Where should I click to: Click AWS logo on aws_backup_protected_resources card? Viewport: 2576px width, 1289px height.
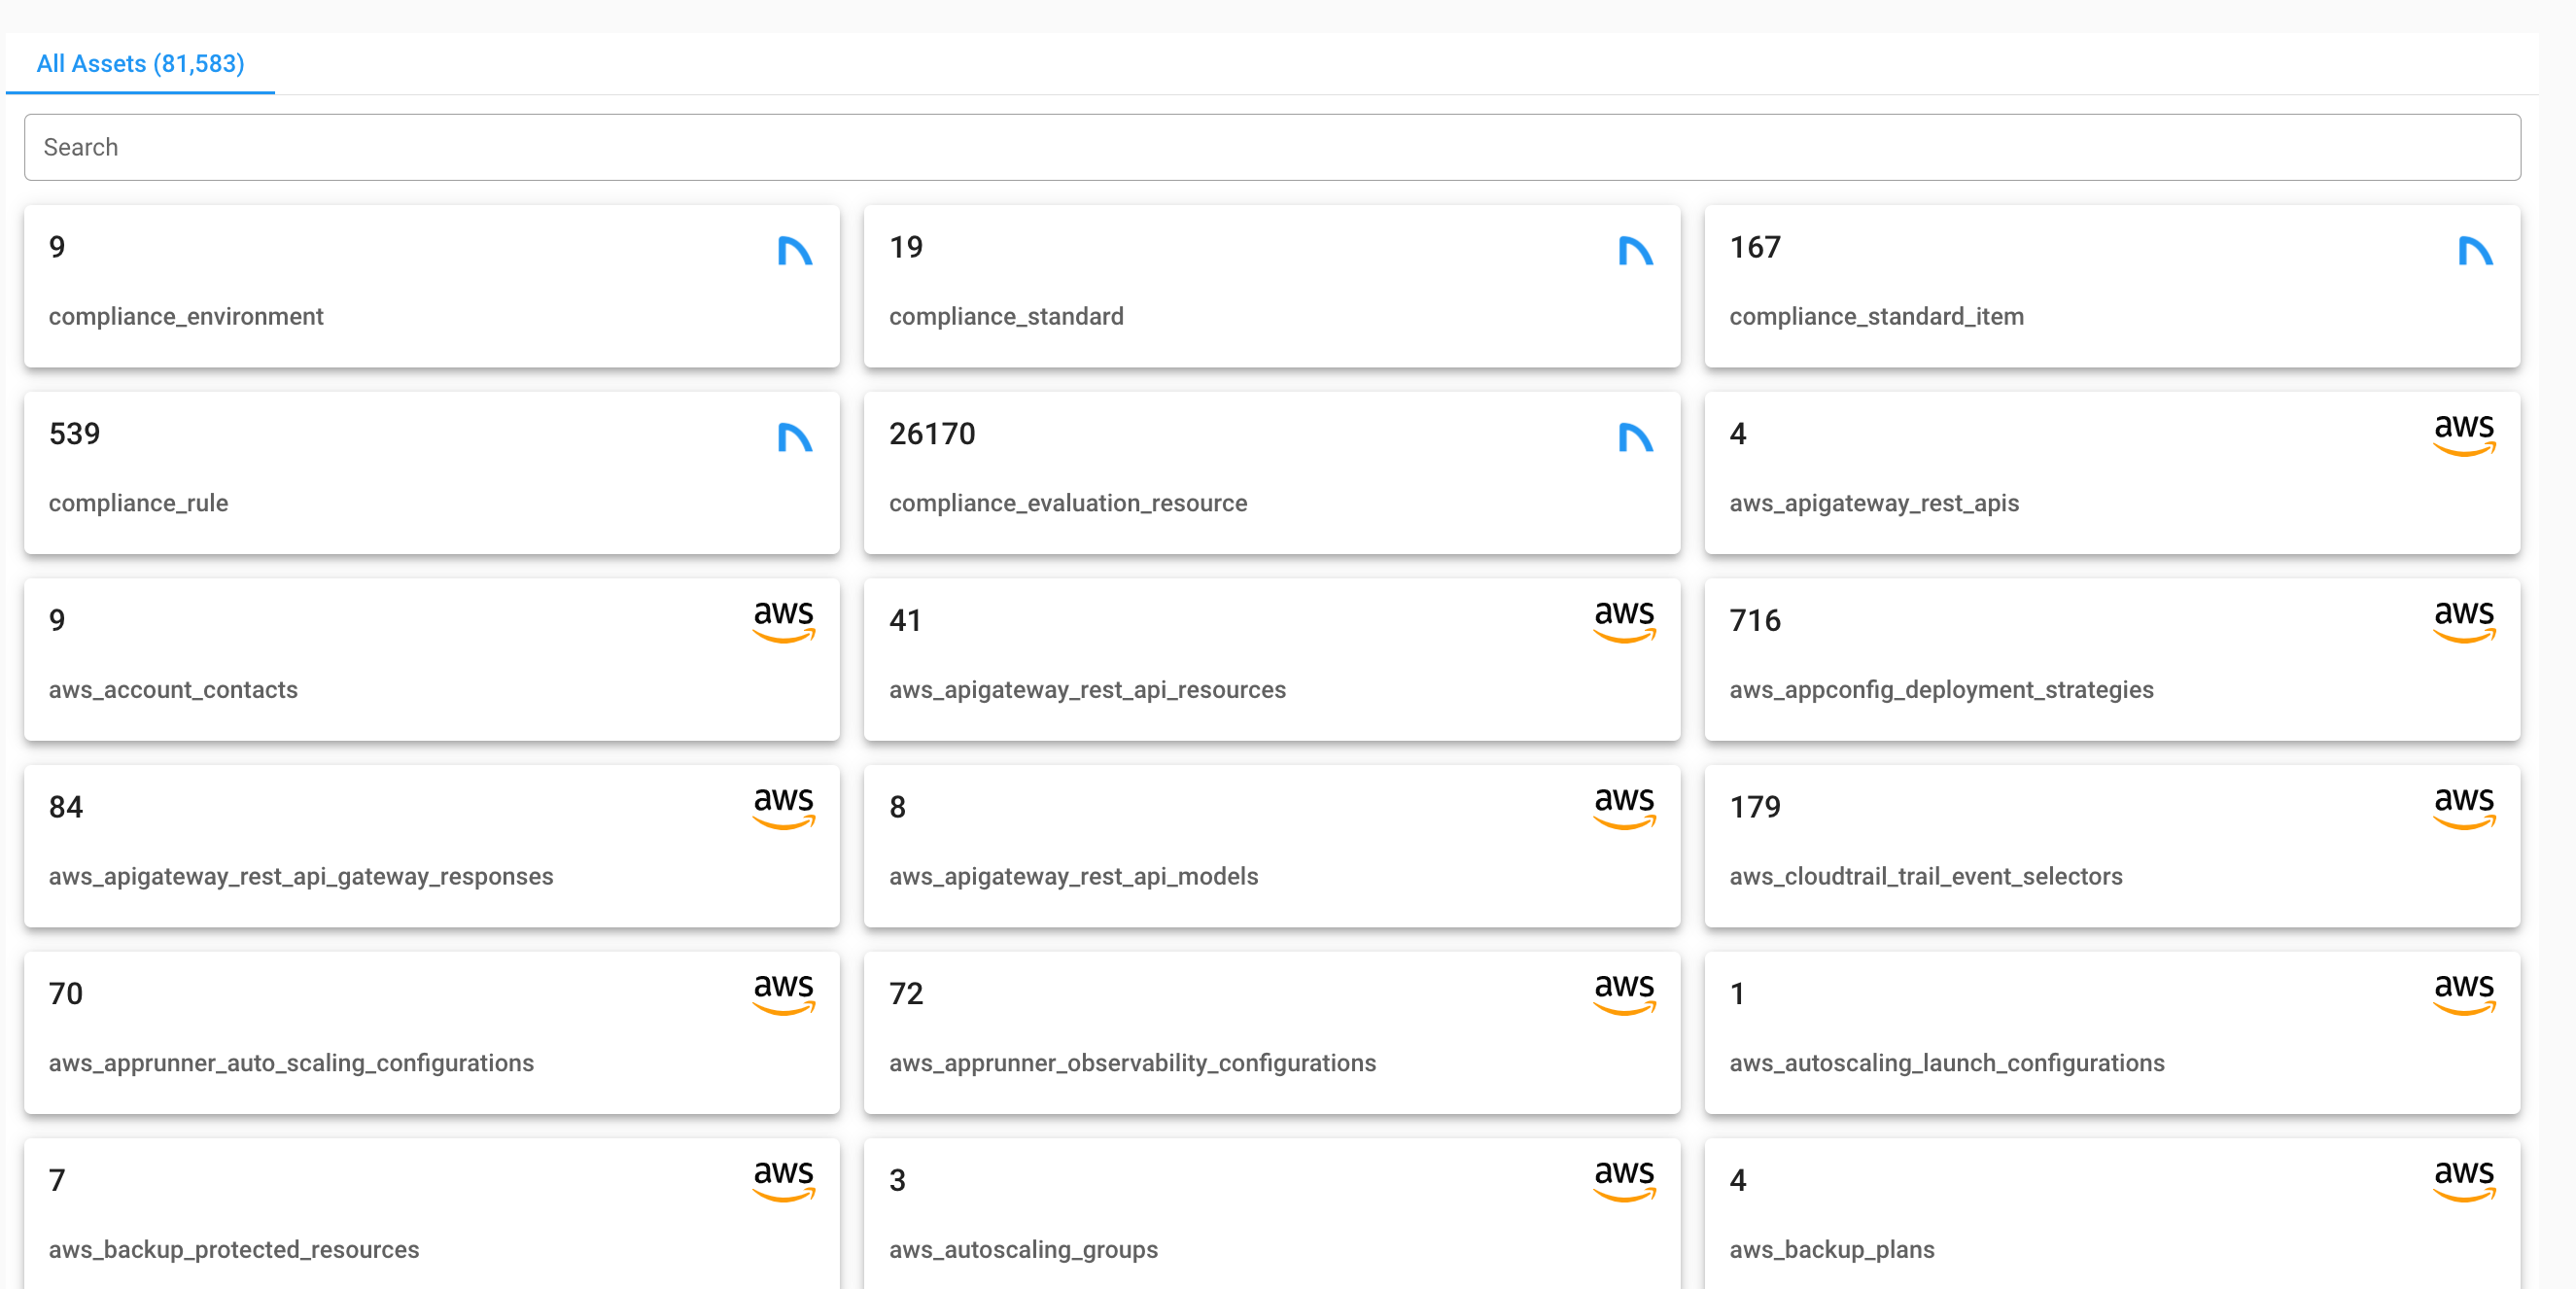(783, 1180)
